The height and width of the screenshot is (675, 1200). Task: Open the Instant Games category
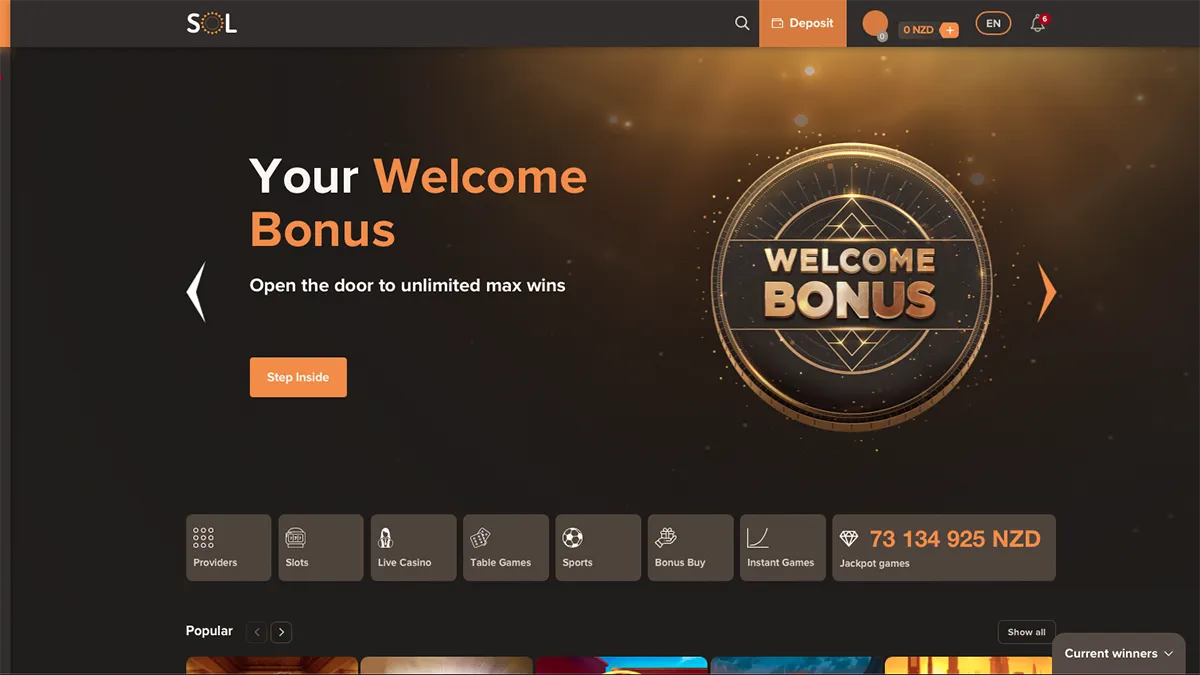[783, 547]
